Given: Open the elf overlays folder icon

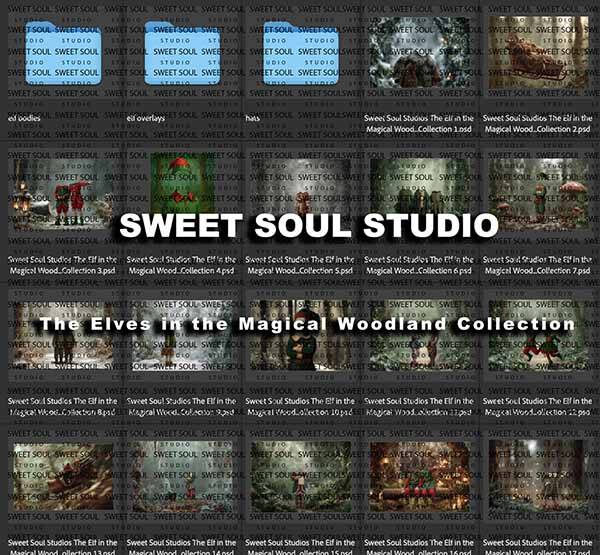Looking at the screenshot, I should click(182, 53).
